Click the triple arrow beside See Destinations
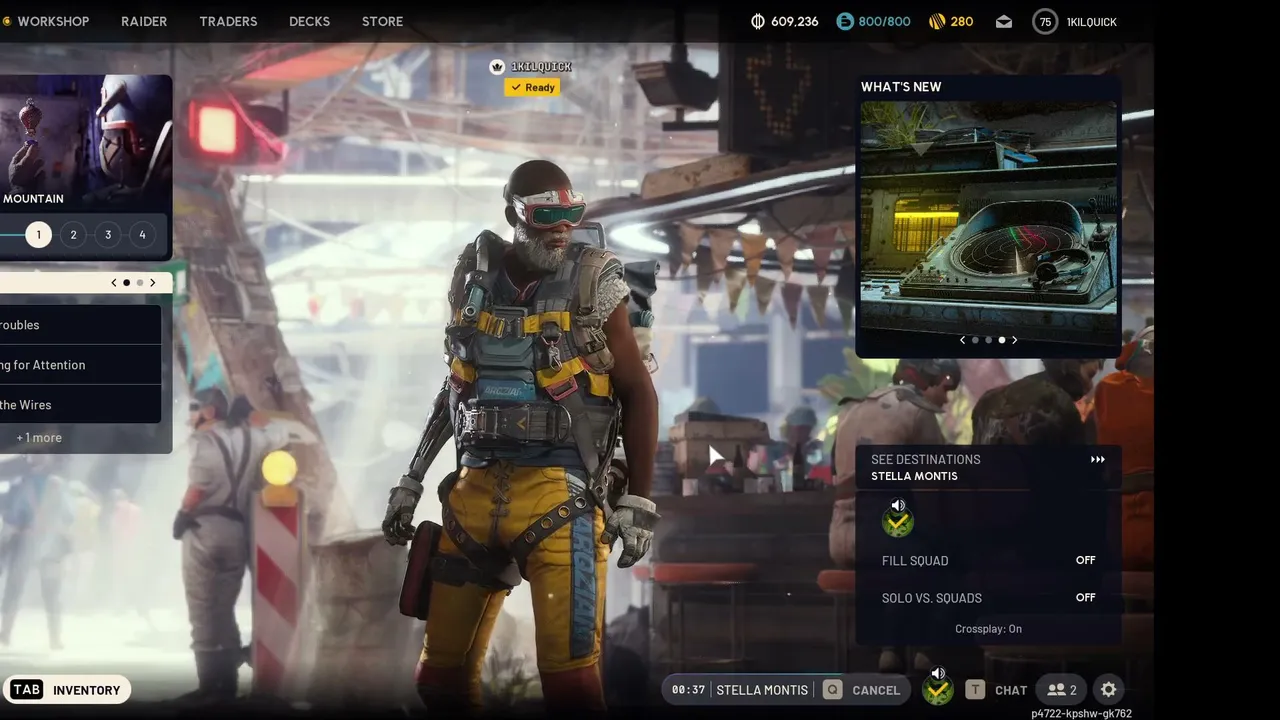The height and width of the screenshot is (720, 1280). pyautogui.click(x=1097, y=460)
